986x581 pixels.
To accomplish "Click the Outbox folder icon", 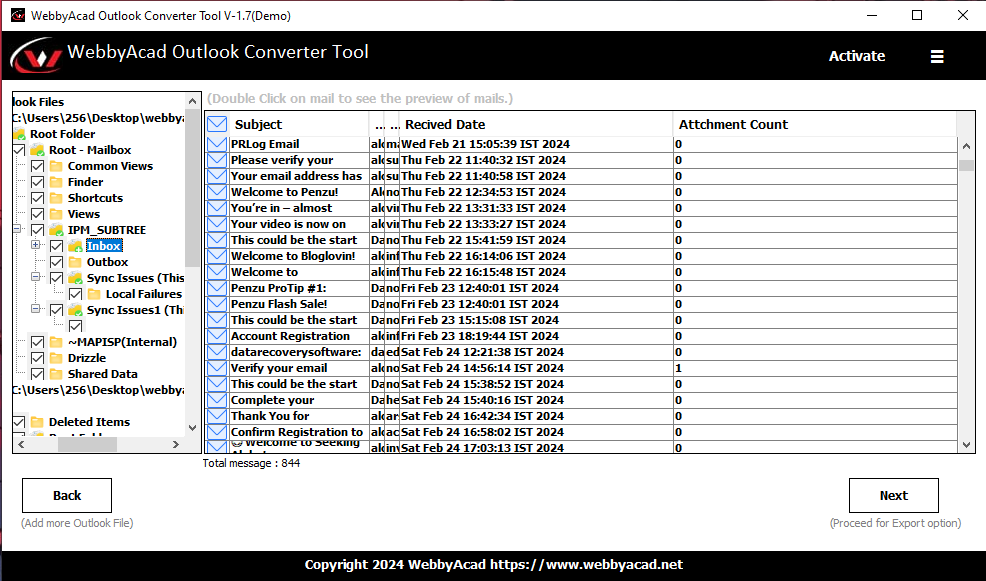I will pyautogui.click(x=75, y=262).
